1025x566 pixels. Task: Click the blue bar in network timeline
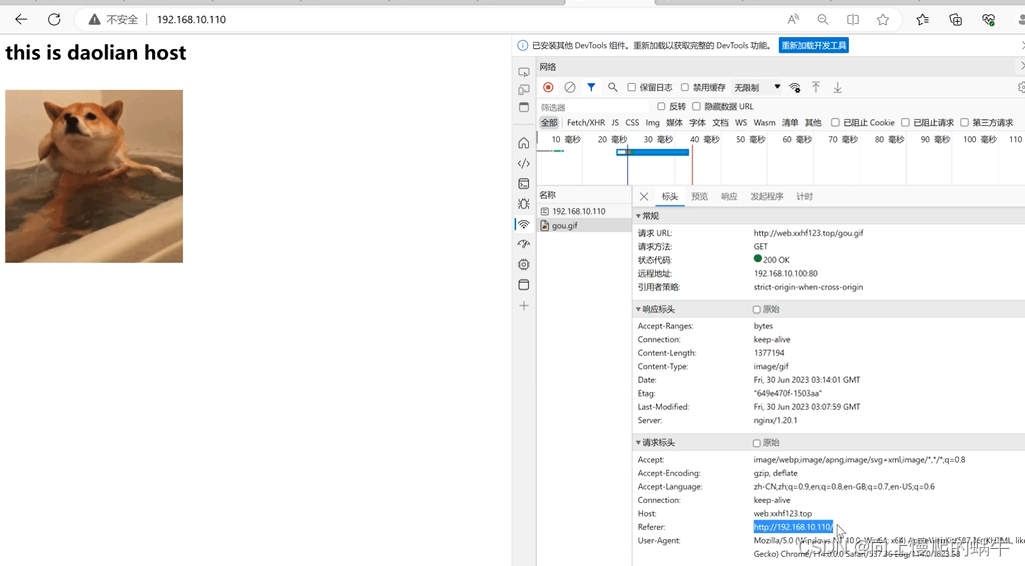coord(652,152)
